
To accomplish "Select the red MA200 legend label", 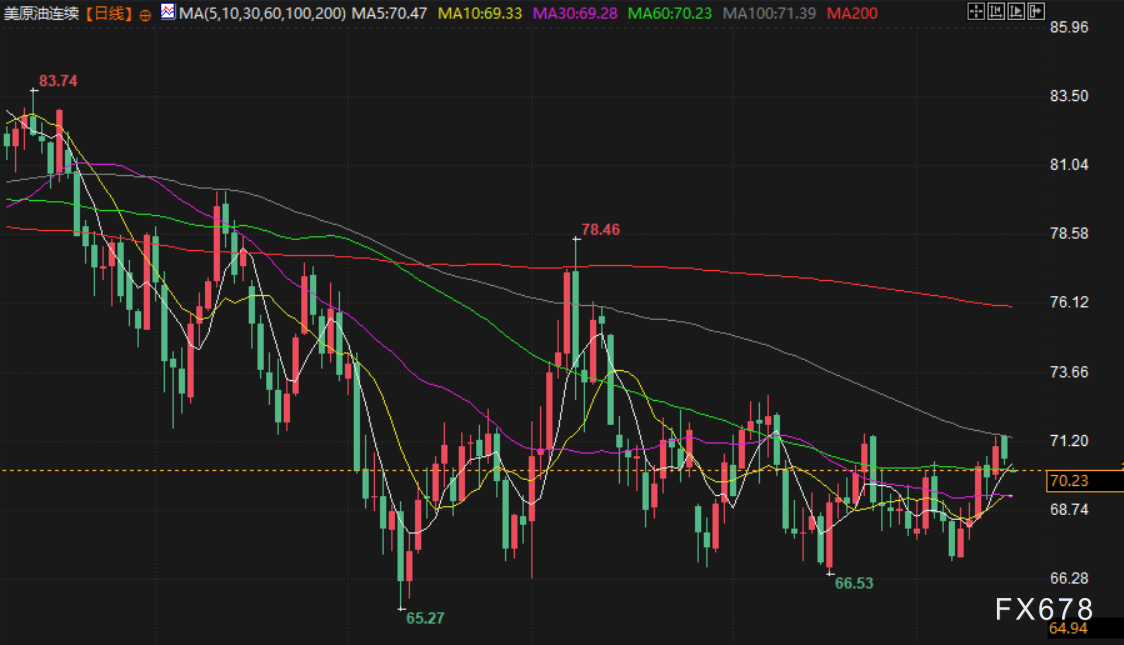I will click(x=852, y=14).
